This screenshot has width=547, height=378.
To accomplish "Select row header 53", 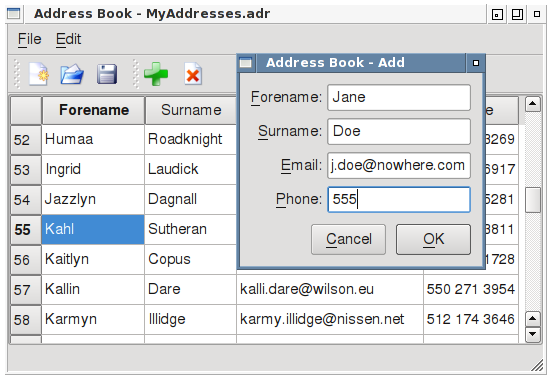I will point(26,170).
